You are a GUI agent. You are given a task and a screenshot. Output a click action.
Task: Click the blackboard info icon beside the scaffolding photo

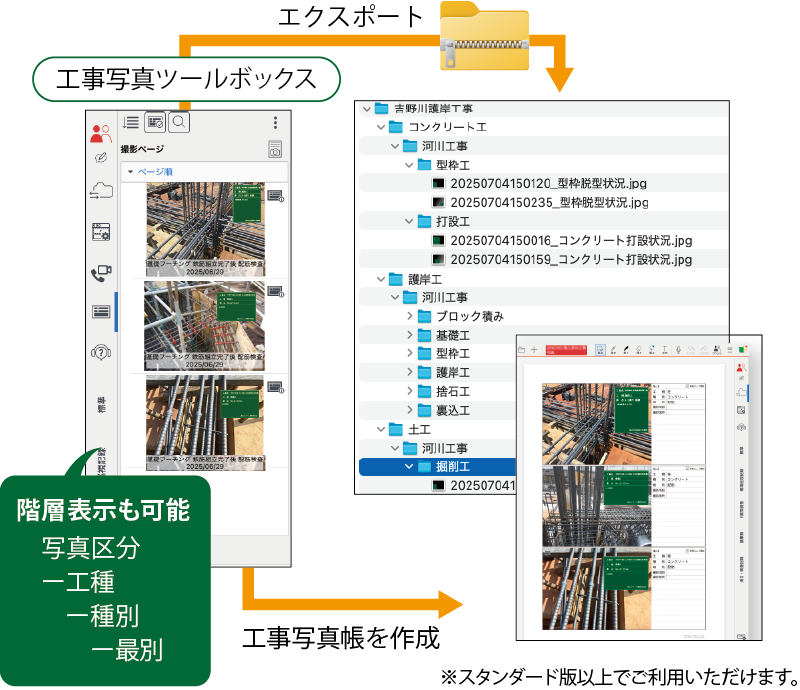coord(276,292)
